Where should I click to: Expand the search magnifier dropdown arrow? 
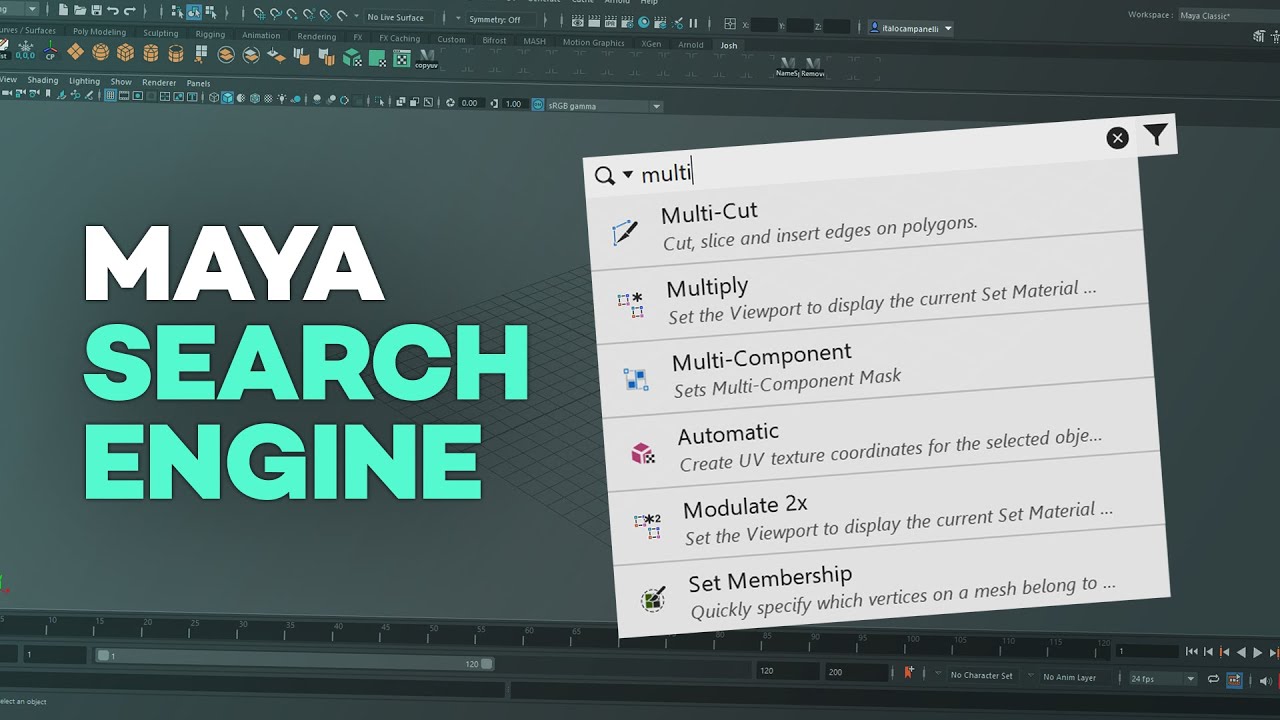tap(628, 174)
